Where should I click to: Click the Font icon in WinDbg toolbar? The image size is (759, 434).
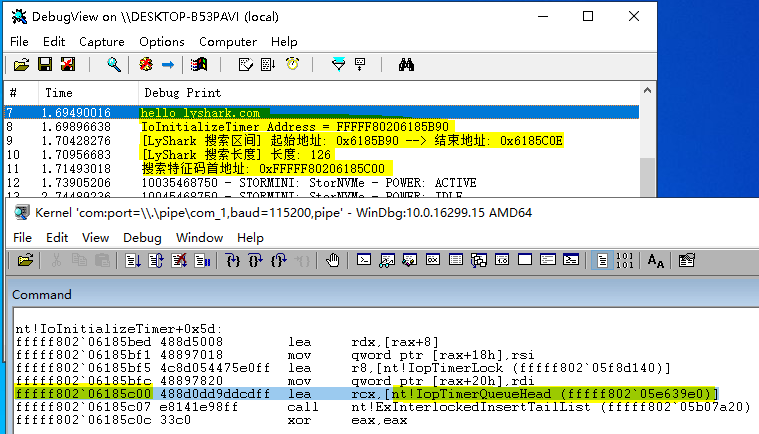tap(655, 261)
